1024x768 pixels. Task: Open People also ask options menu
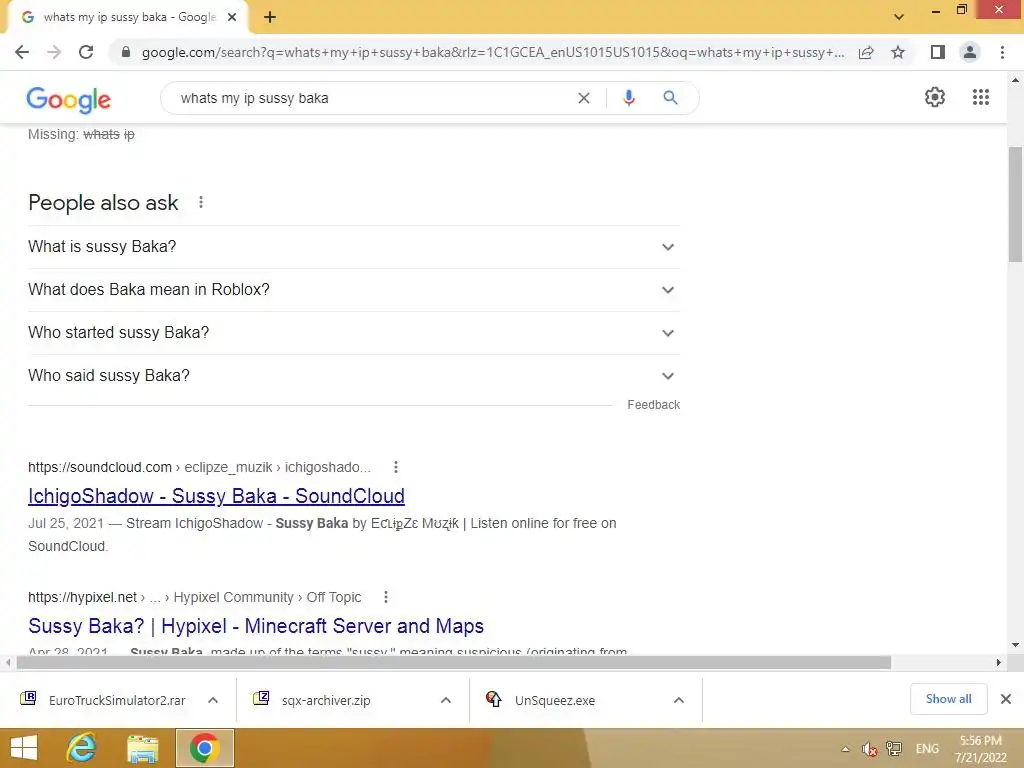[201, 202]
